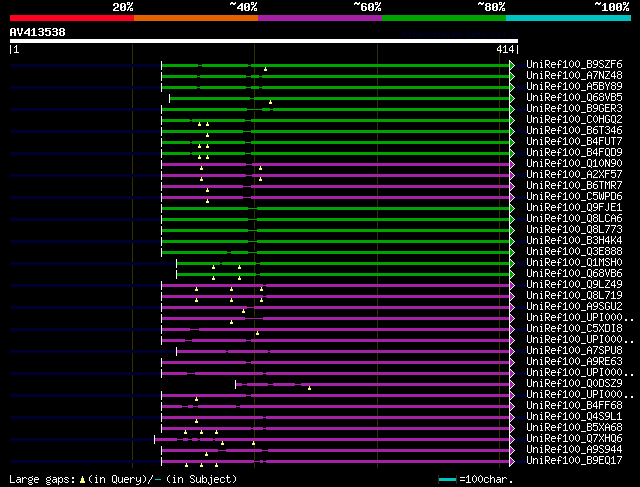Select the UniRef100_Q8LCA6 label
Screen dimensions: 640x487
click(574, 219)
